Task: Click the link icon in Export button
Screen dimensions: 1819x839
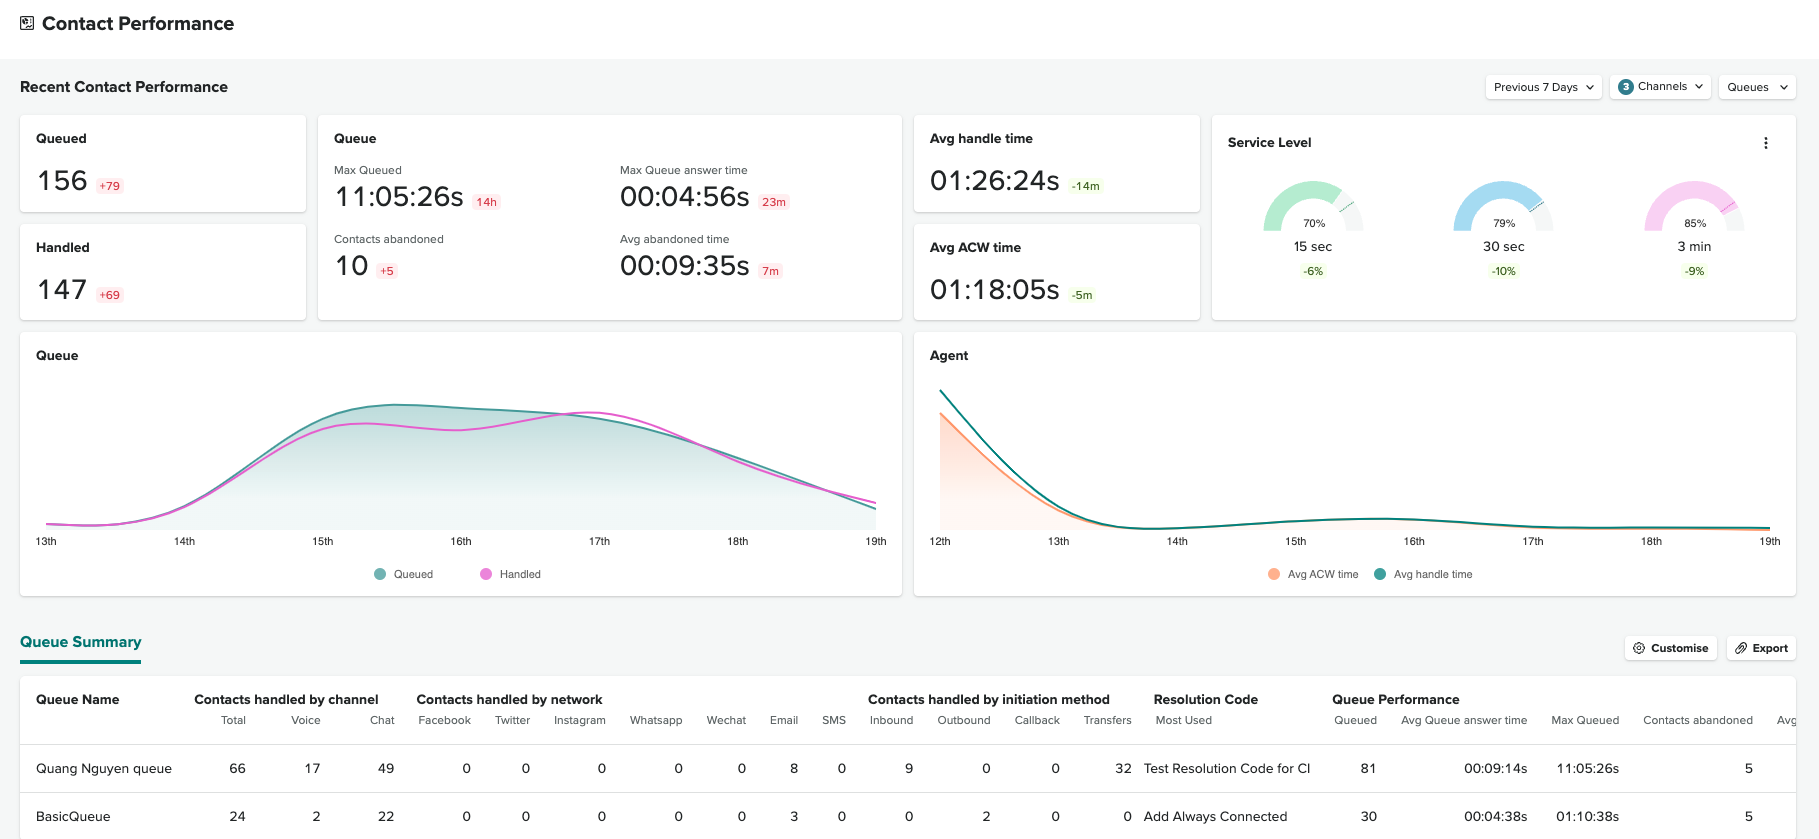Action: click(x=1741, y=648)
